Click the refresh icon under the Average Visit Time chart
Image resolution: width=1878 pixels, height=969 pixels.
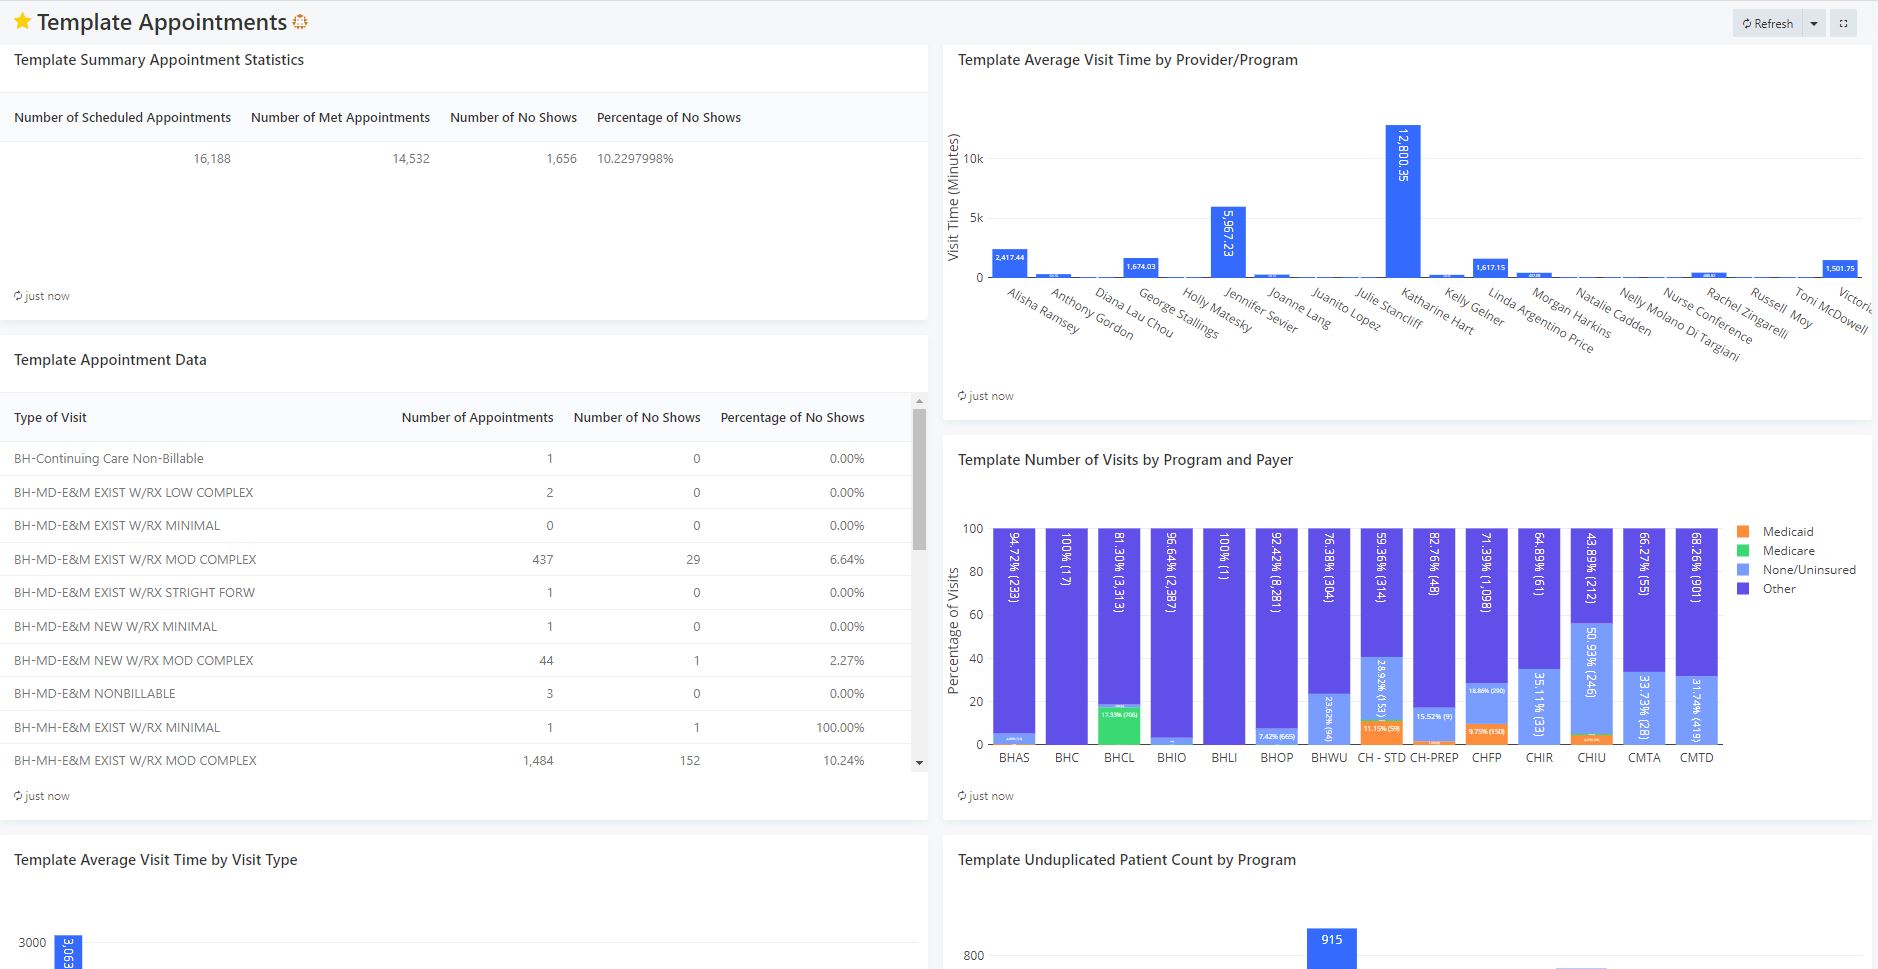coord(962,396)
